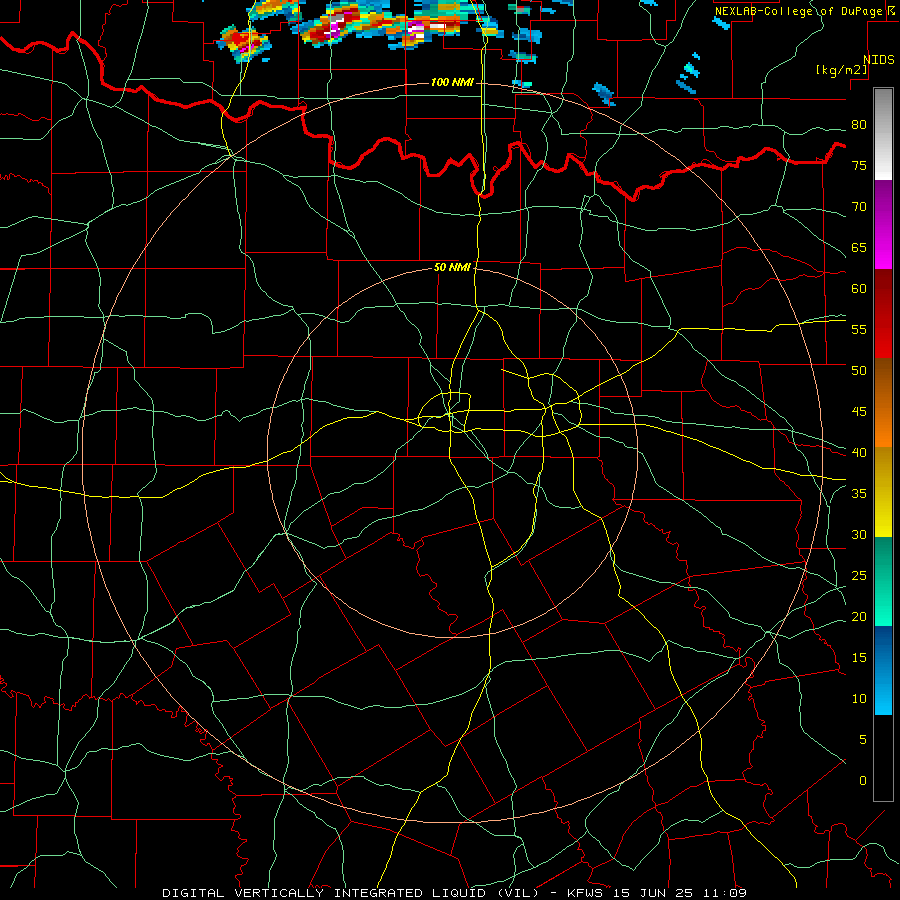Image resolution: width=900 pixels, height=900 pixels.
Task: Choose the green segment of the color scale
Action: (x=883, y=581)
